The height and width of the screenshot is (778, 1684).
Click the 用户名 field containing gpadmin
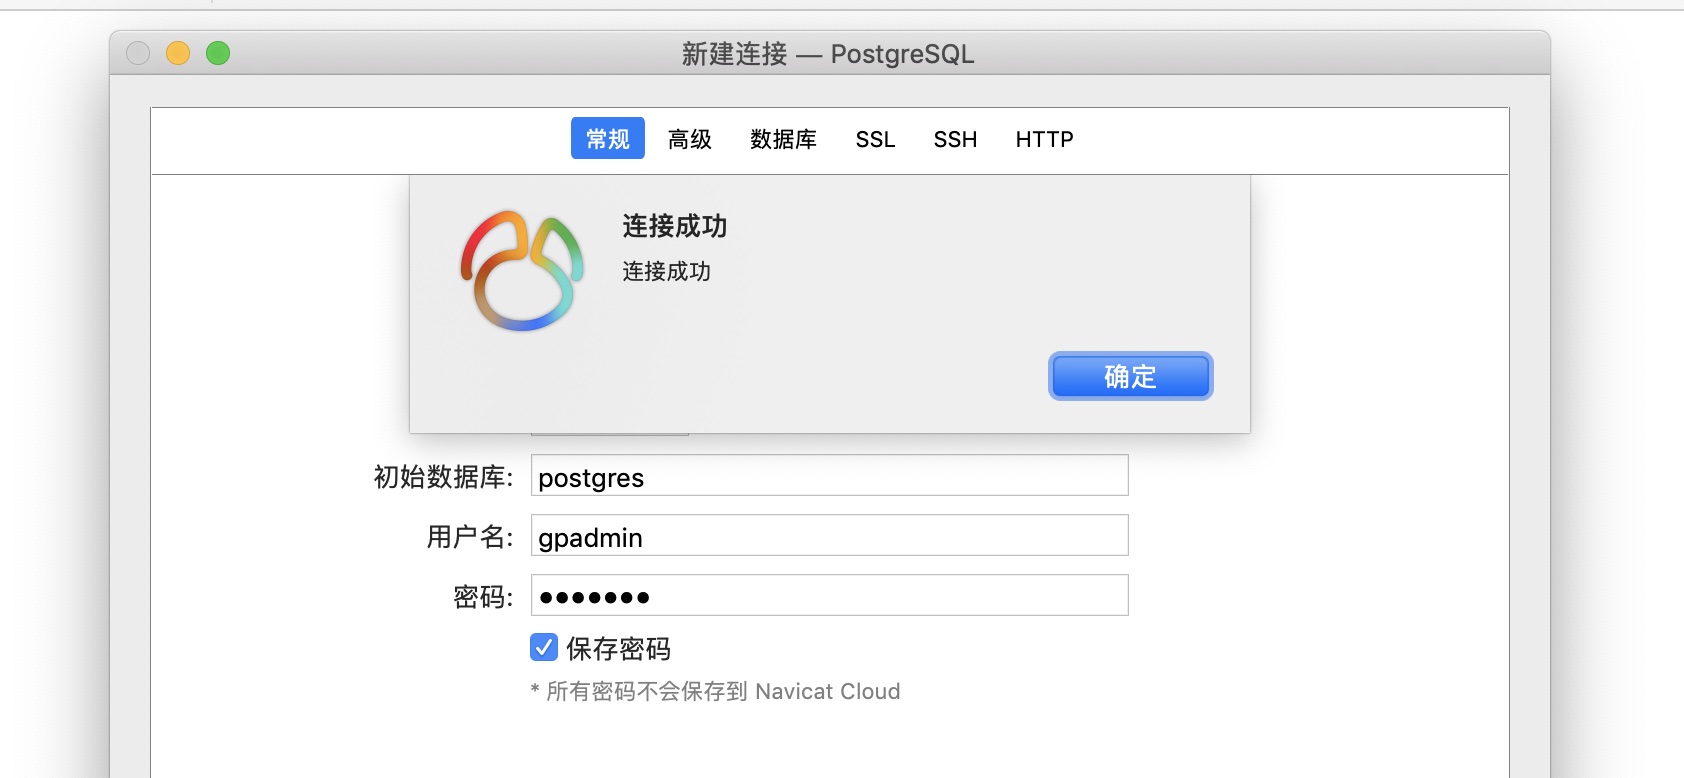(829, 535)
